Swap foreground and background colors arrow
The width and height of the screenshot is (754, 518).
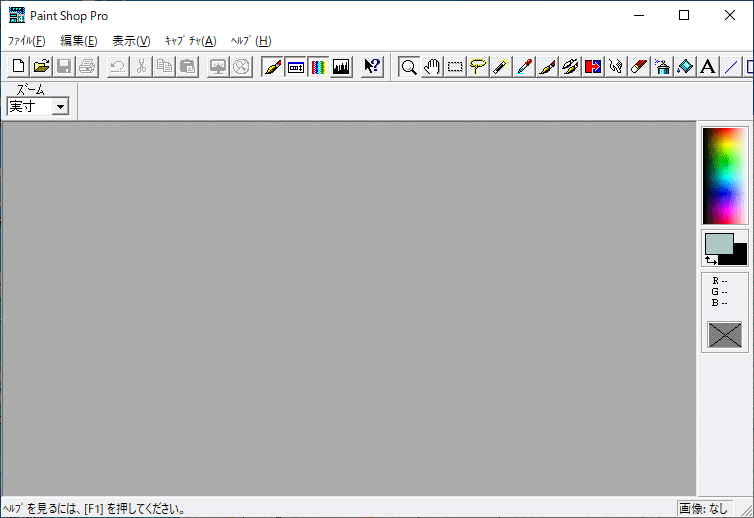coord(711,260)
